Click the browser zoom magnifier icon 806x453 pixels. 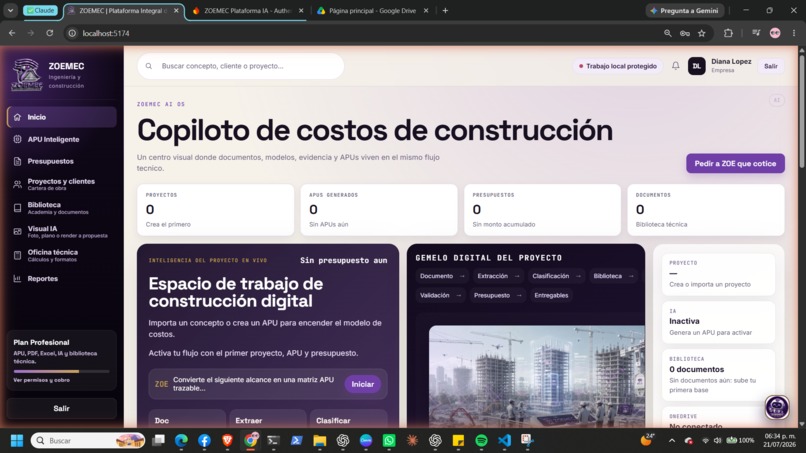667,33
